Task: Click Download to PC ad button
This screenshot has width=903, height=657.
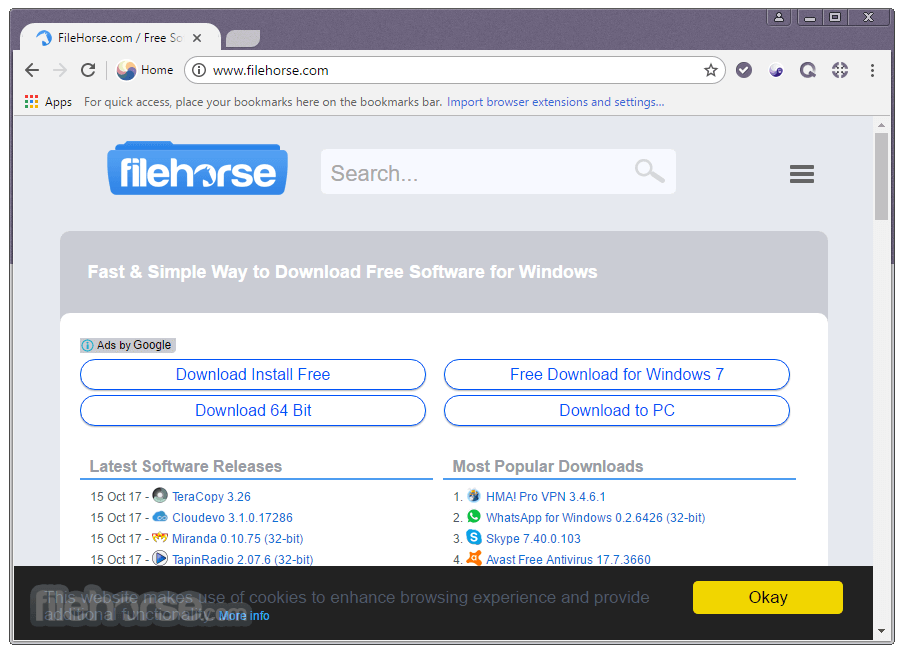Action: coord(617,411)
